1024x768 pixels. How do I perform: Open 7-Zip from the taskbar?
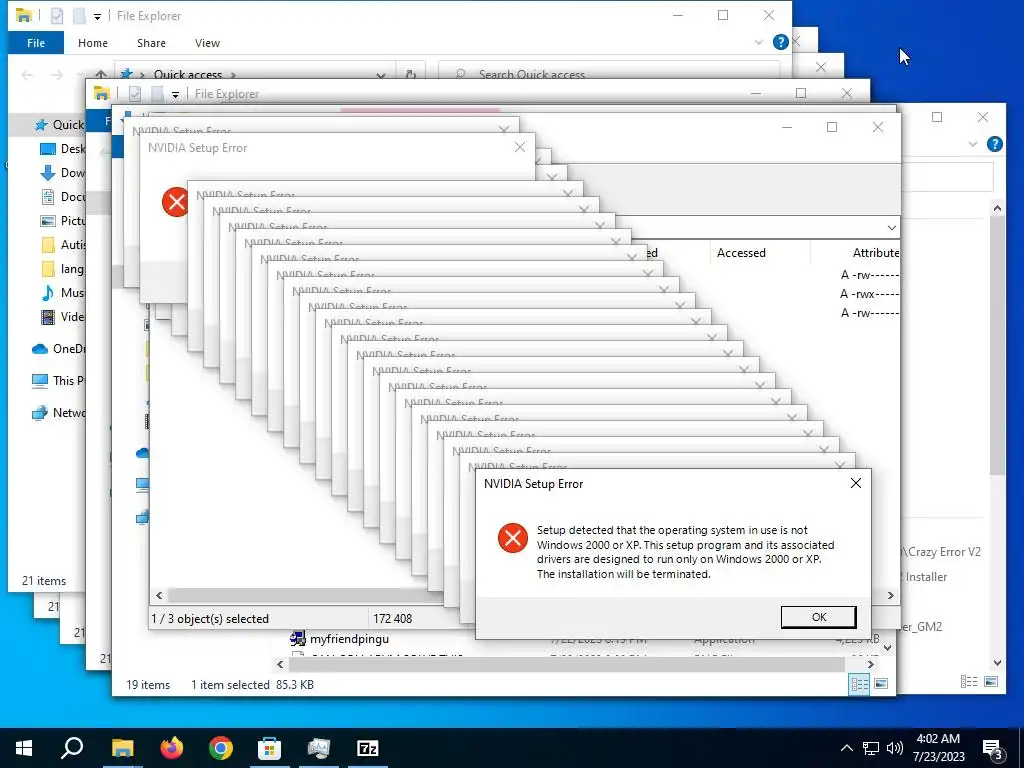click(x=368, y=748)
